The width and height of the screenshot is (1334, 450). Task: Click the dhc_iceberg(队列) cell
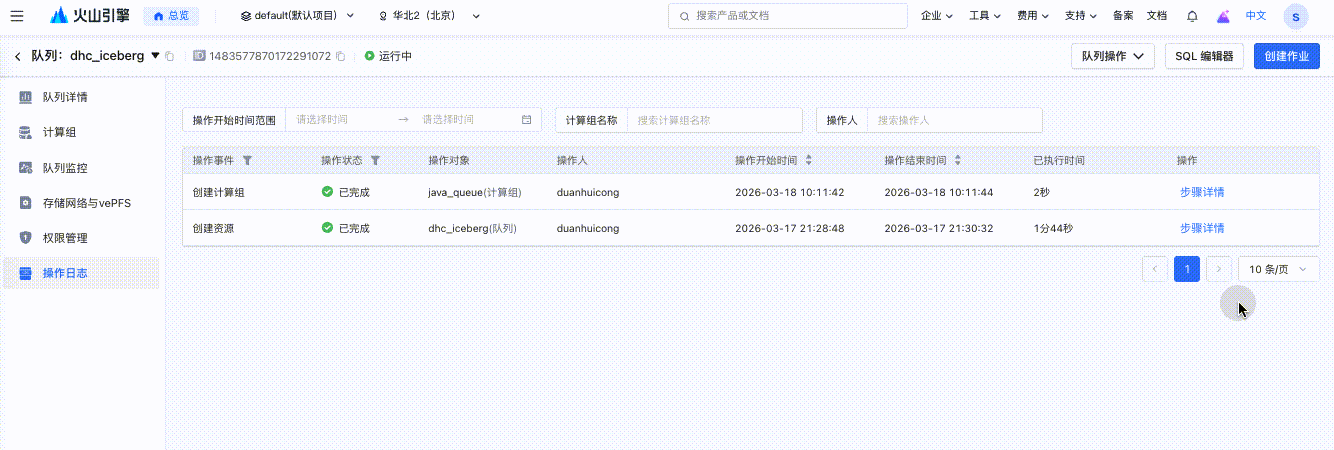pyautogui.click(x=473, y=228)
